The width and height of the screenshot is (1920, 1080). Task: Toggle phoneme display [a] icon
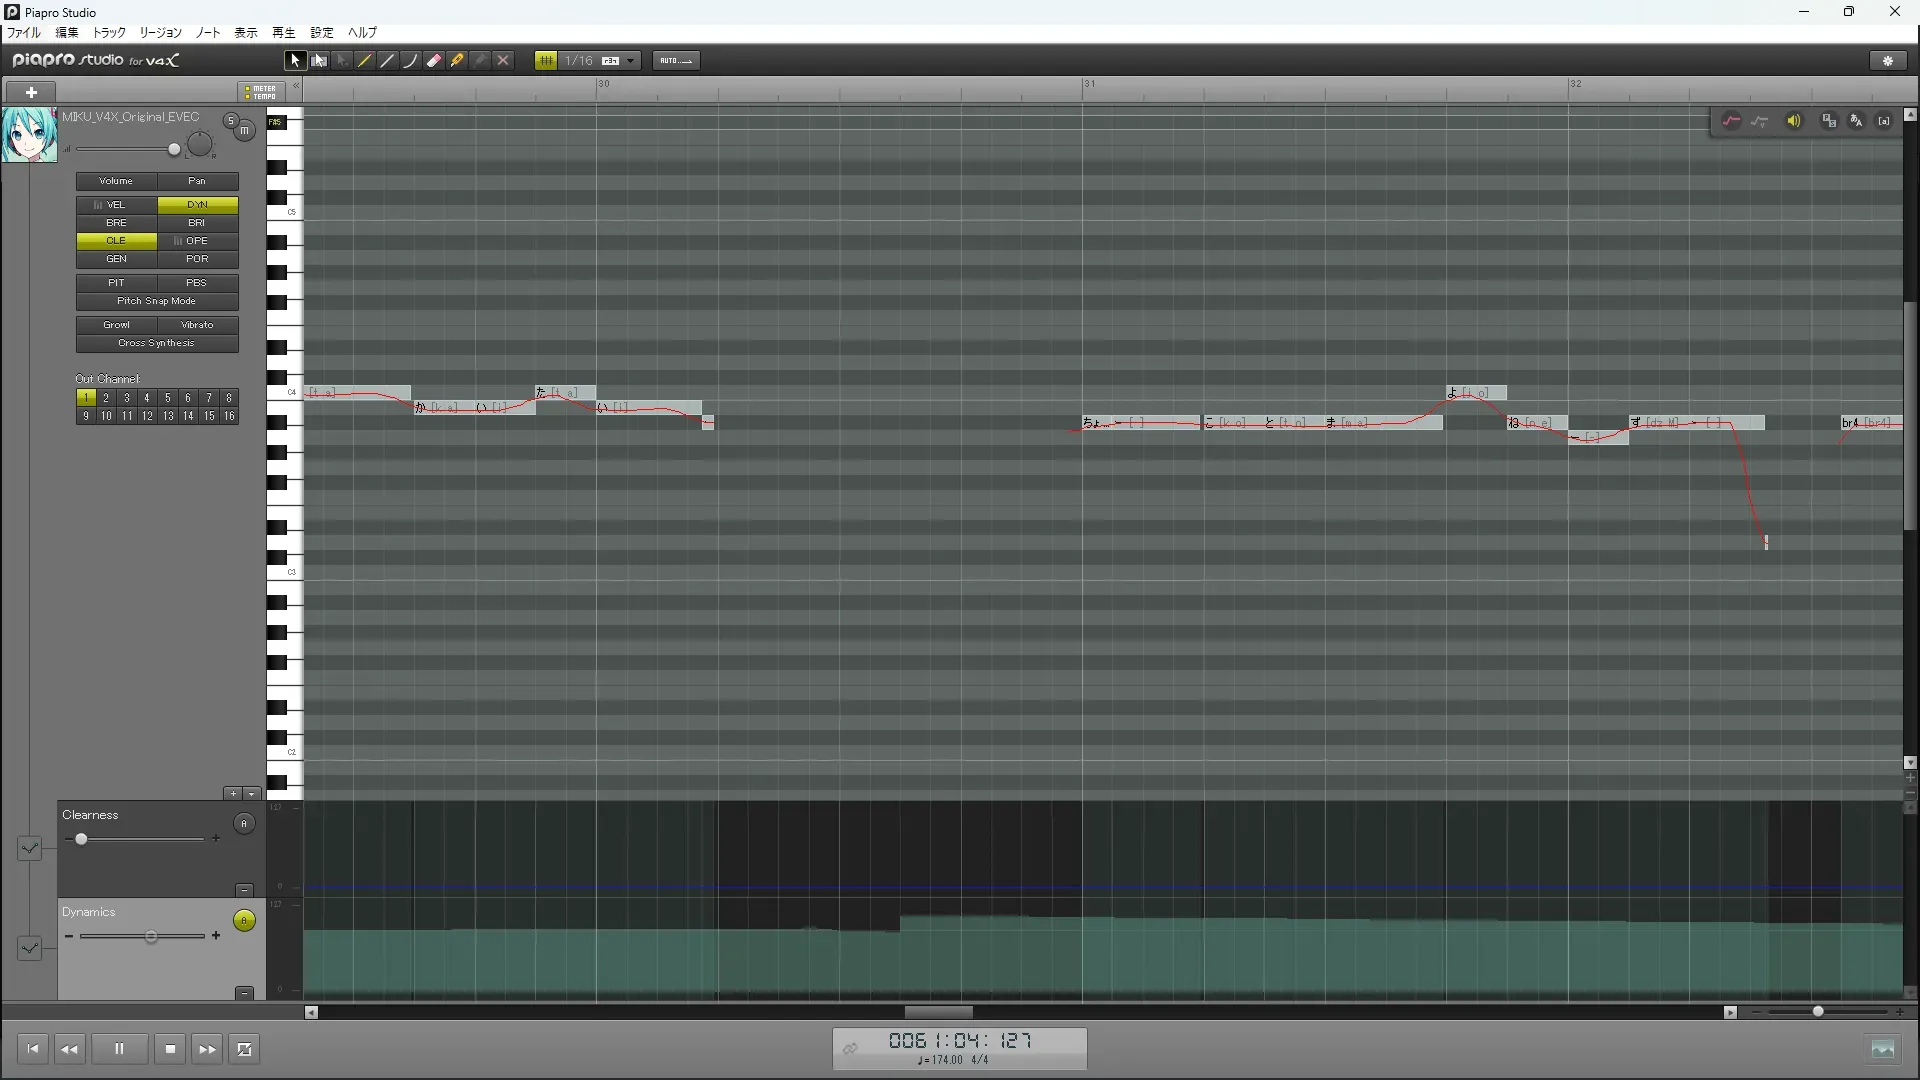[1884, 121]
